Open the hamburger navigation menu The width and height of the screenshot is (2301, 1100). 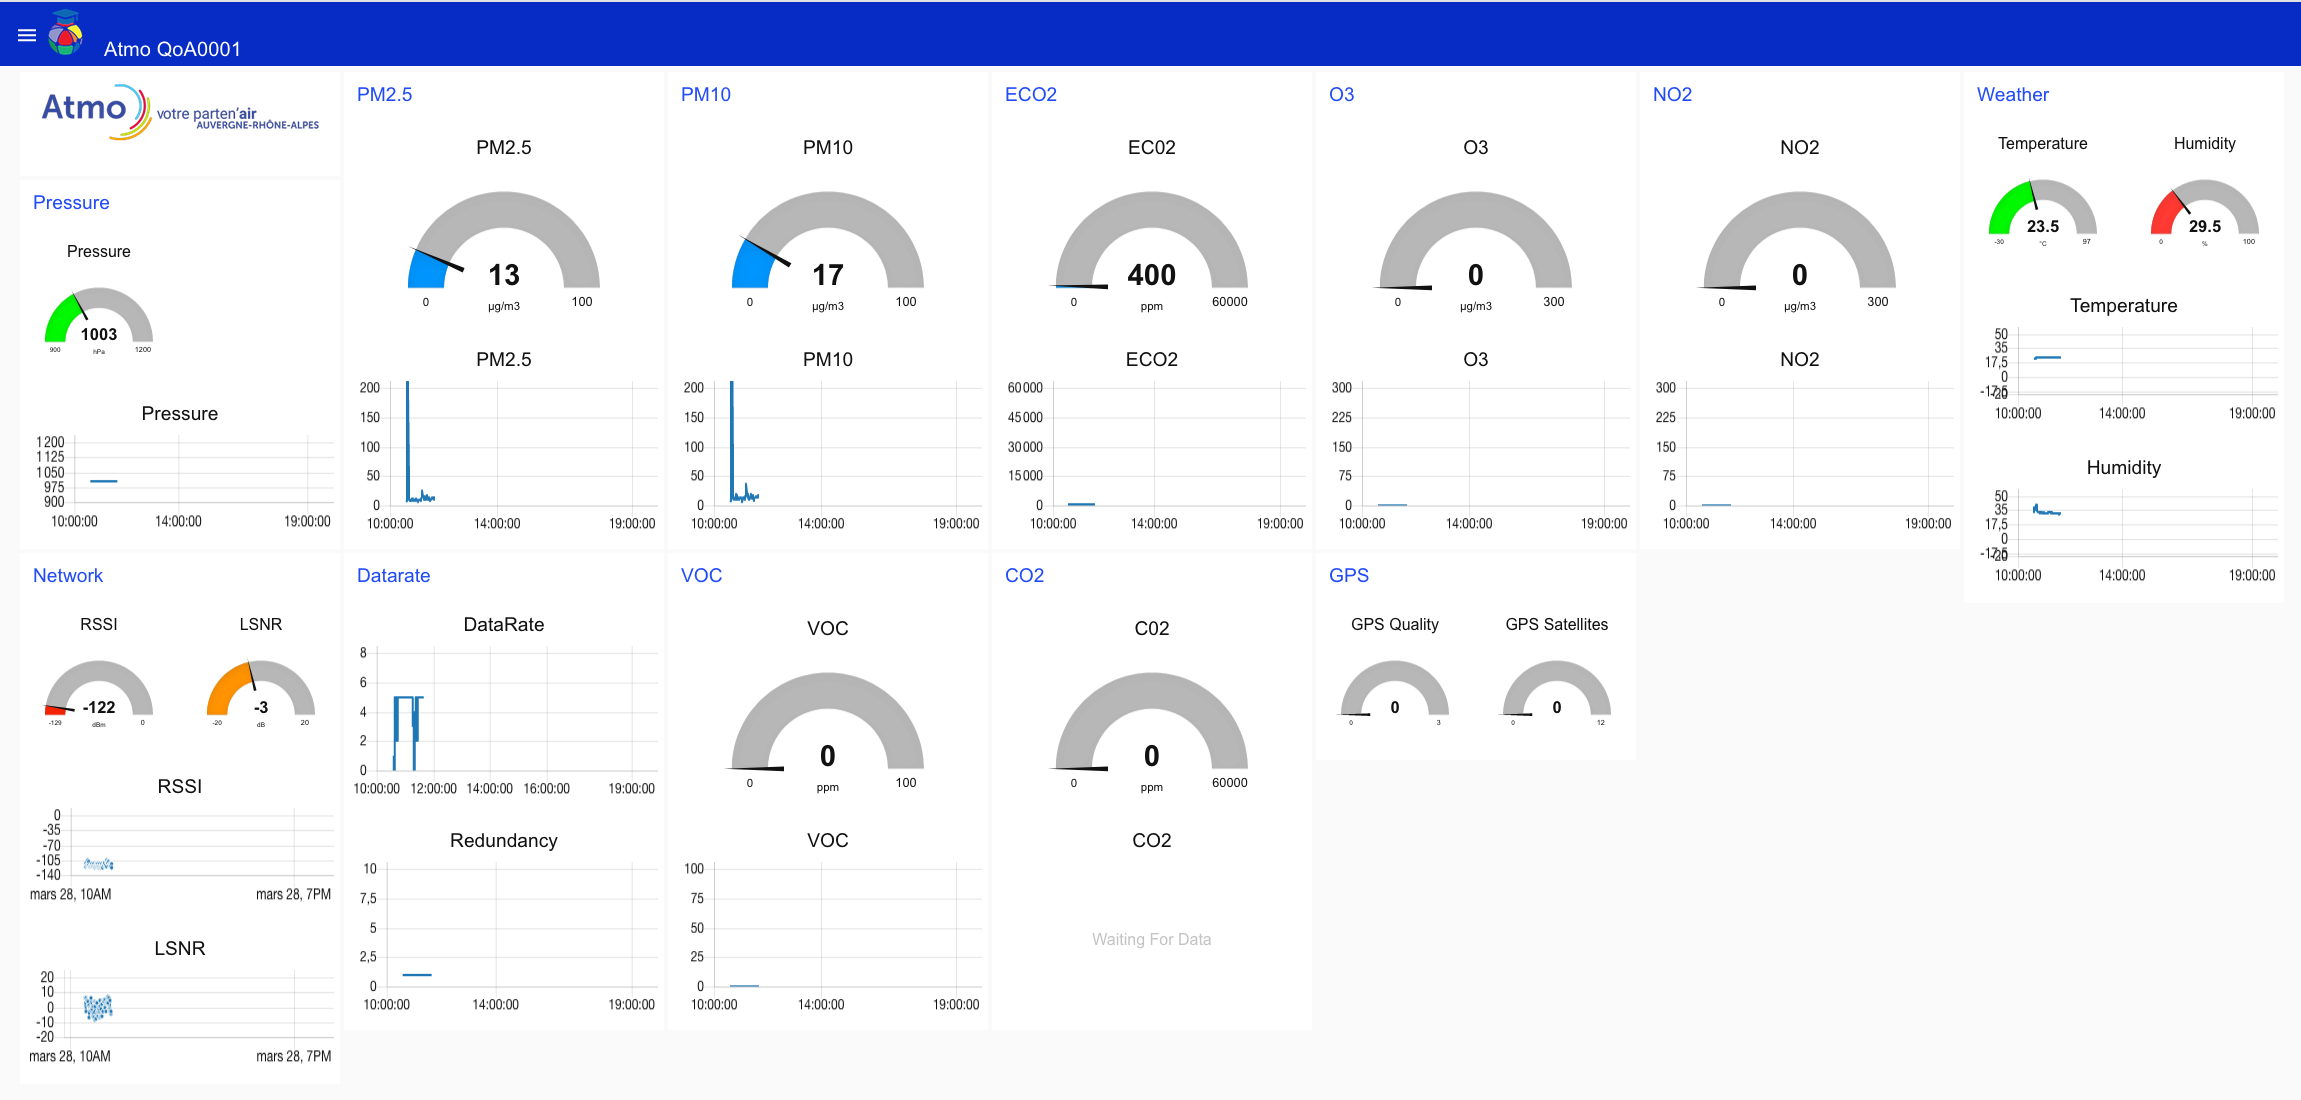(27, 35)
